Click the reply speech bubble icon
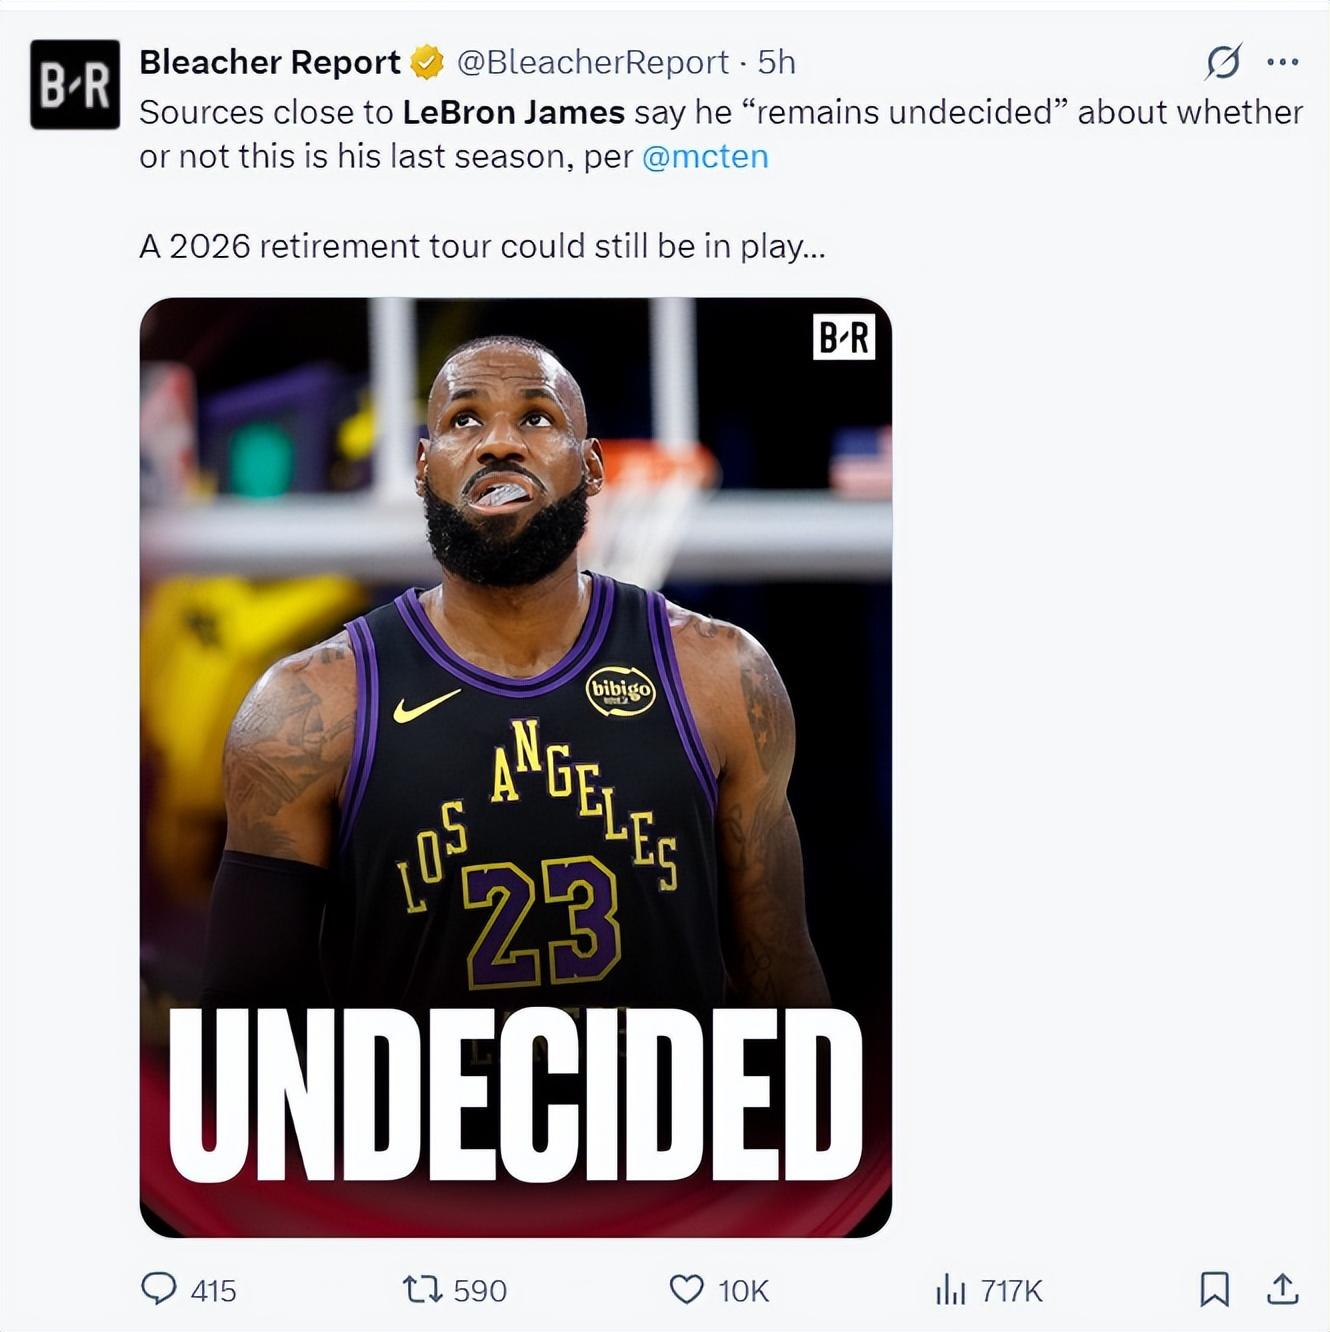This screenshot has height=1332, width=1330. coord(158,1288)
